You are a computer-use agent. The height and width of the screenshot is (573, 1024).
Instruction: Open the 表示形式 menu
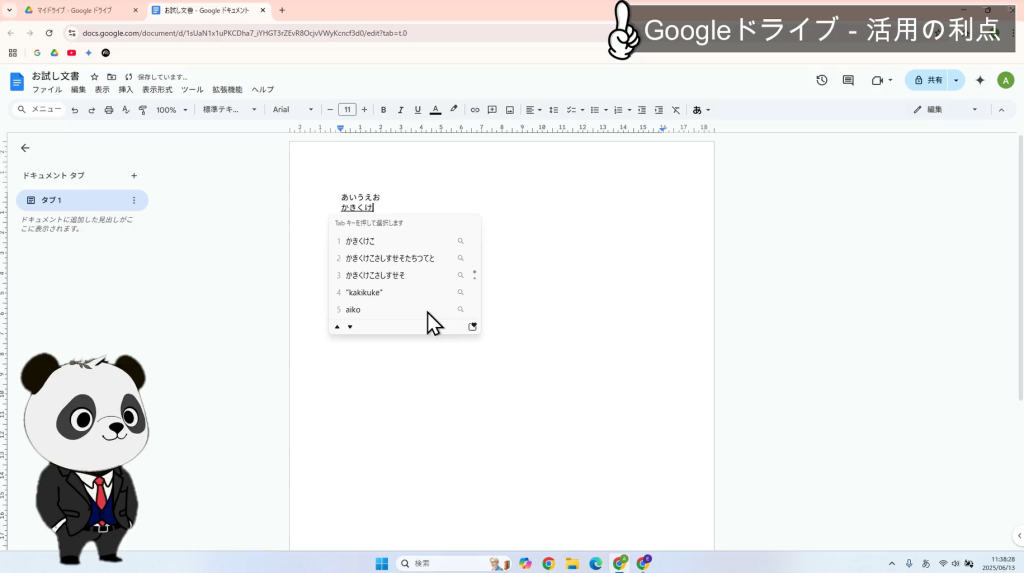click(157, 90)
